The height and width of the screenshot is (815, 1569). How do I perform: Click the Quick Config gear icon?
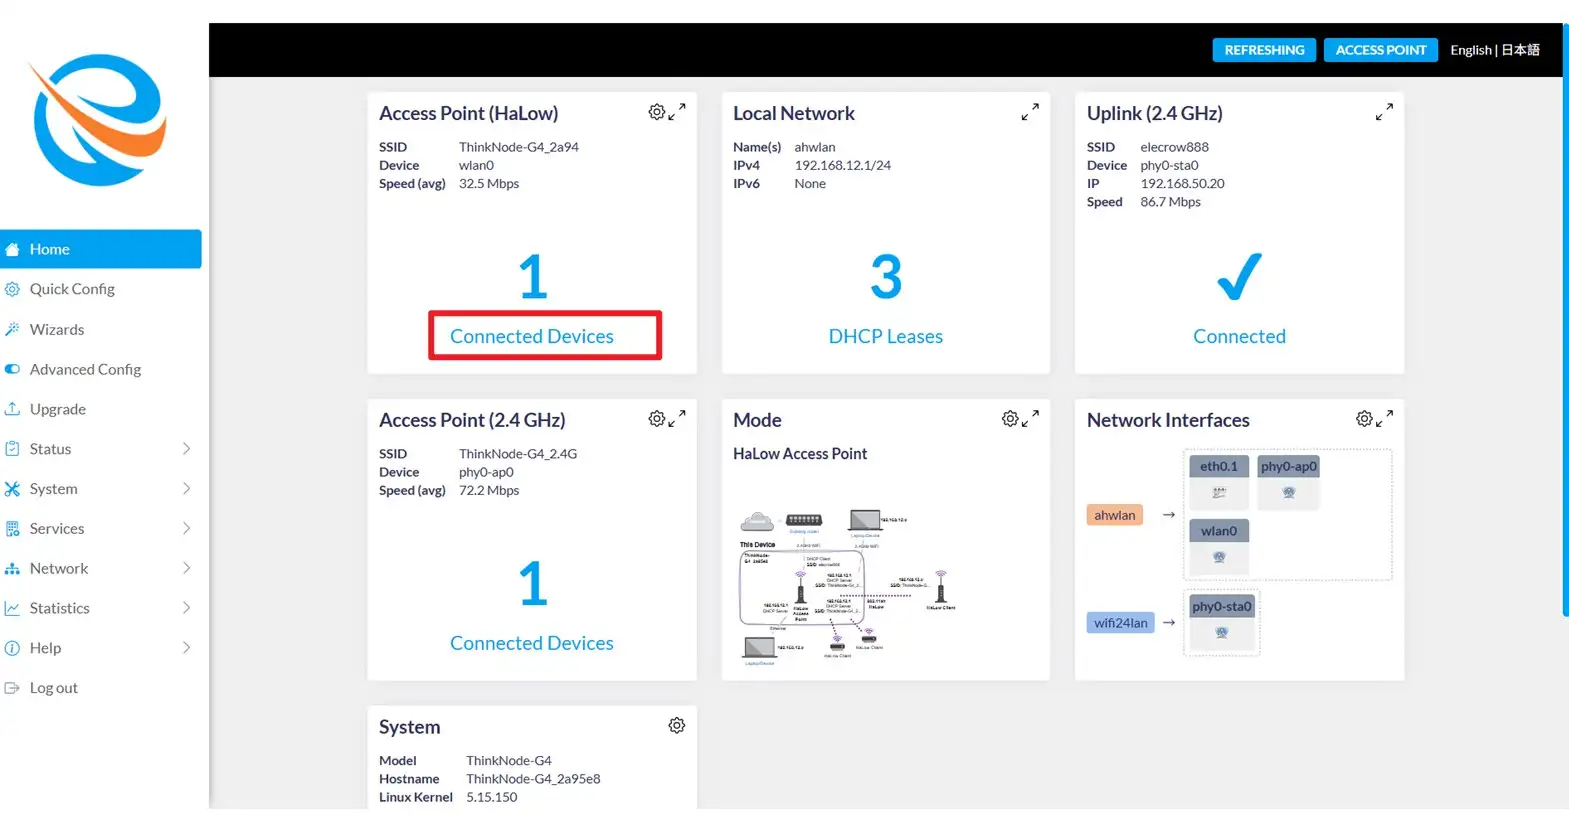point(12,289)
